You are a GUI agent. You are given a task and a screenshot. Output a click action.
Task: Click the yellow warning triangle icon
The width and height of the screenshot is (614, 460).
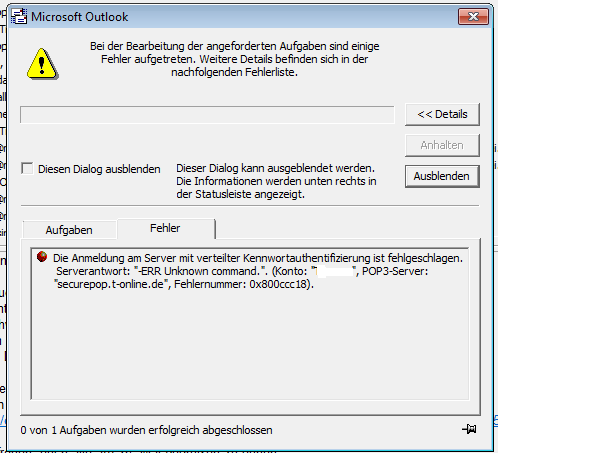43,64
